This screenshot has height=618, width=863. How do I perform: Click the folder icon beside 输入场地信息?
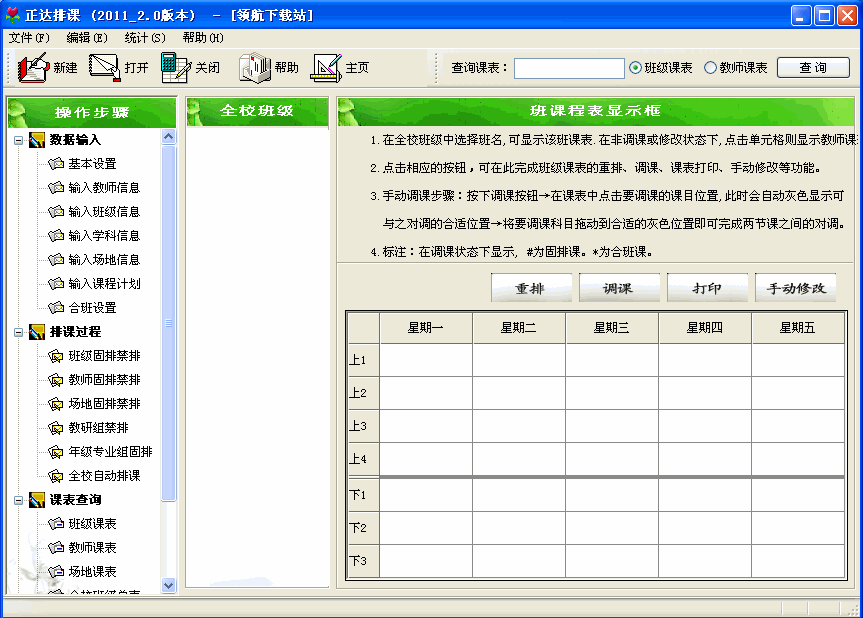tap(56, 260)
